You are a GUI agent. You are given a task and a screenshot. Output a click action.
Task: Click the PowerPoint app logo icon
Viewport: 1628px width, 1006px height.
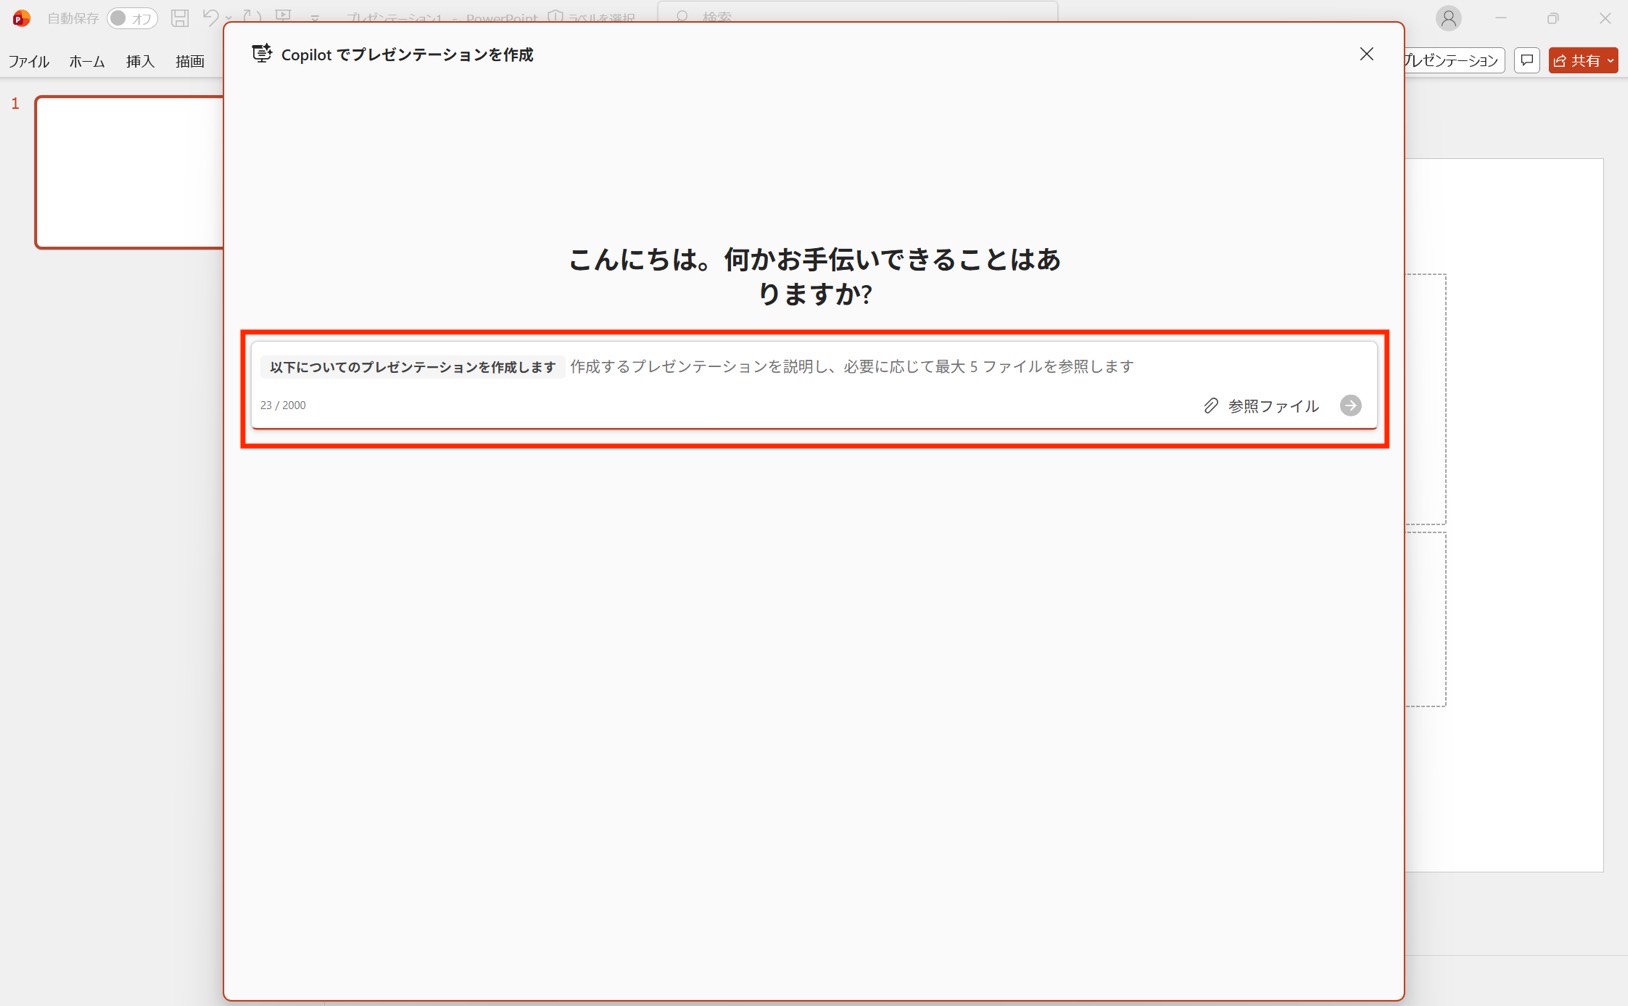point(21,18)
